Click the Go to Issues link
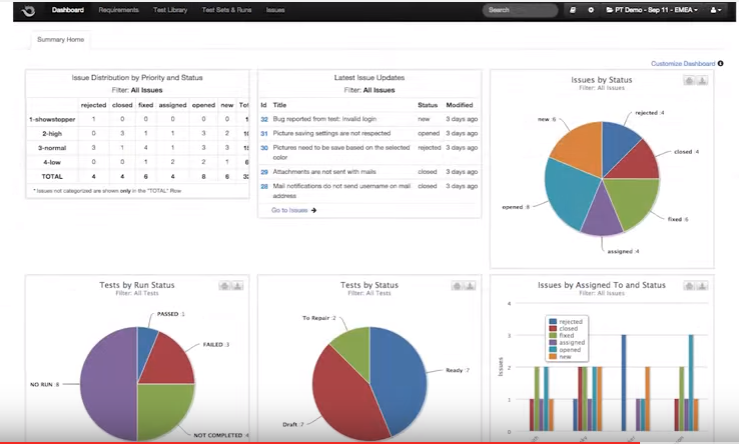 [x=289, y=210]
